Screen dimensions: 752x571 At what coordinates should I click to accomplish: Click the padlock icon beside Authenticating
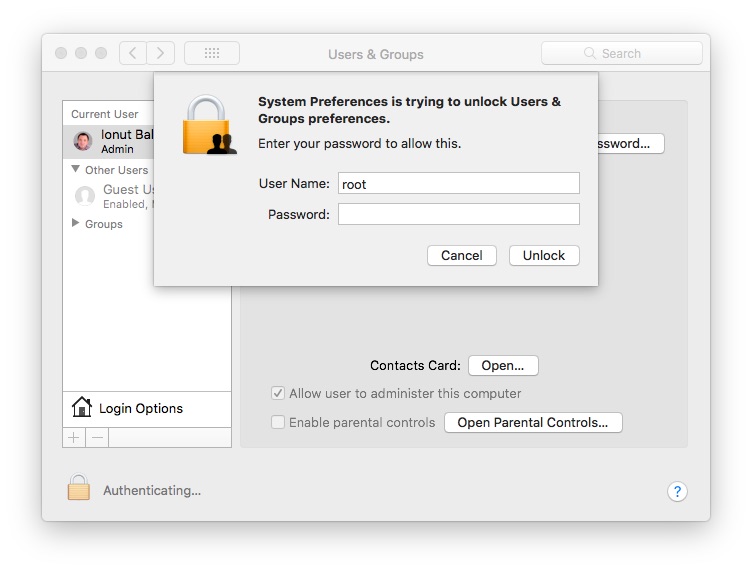click(x=79, y=487)
